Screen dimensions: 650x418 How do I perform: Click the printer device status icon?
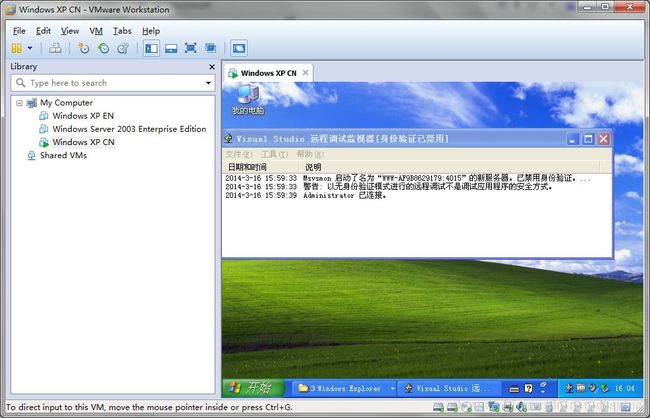click(x=508, y=407)
